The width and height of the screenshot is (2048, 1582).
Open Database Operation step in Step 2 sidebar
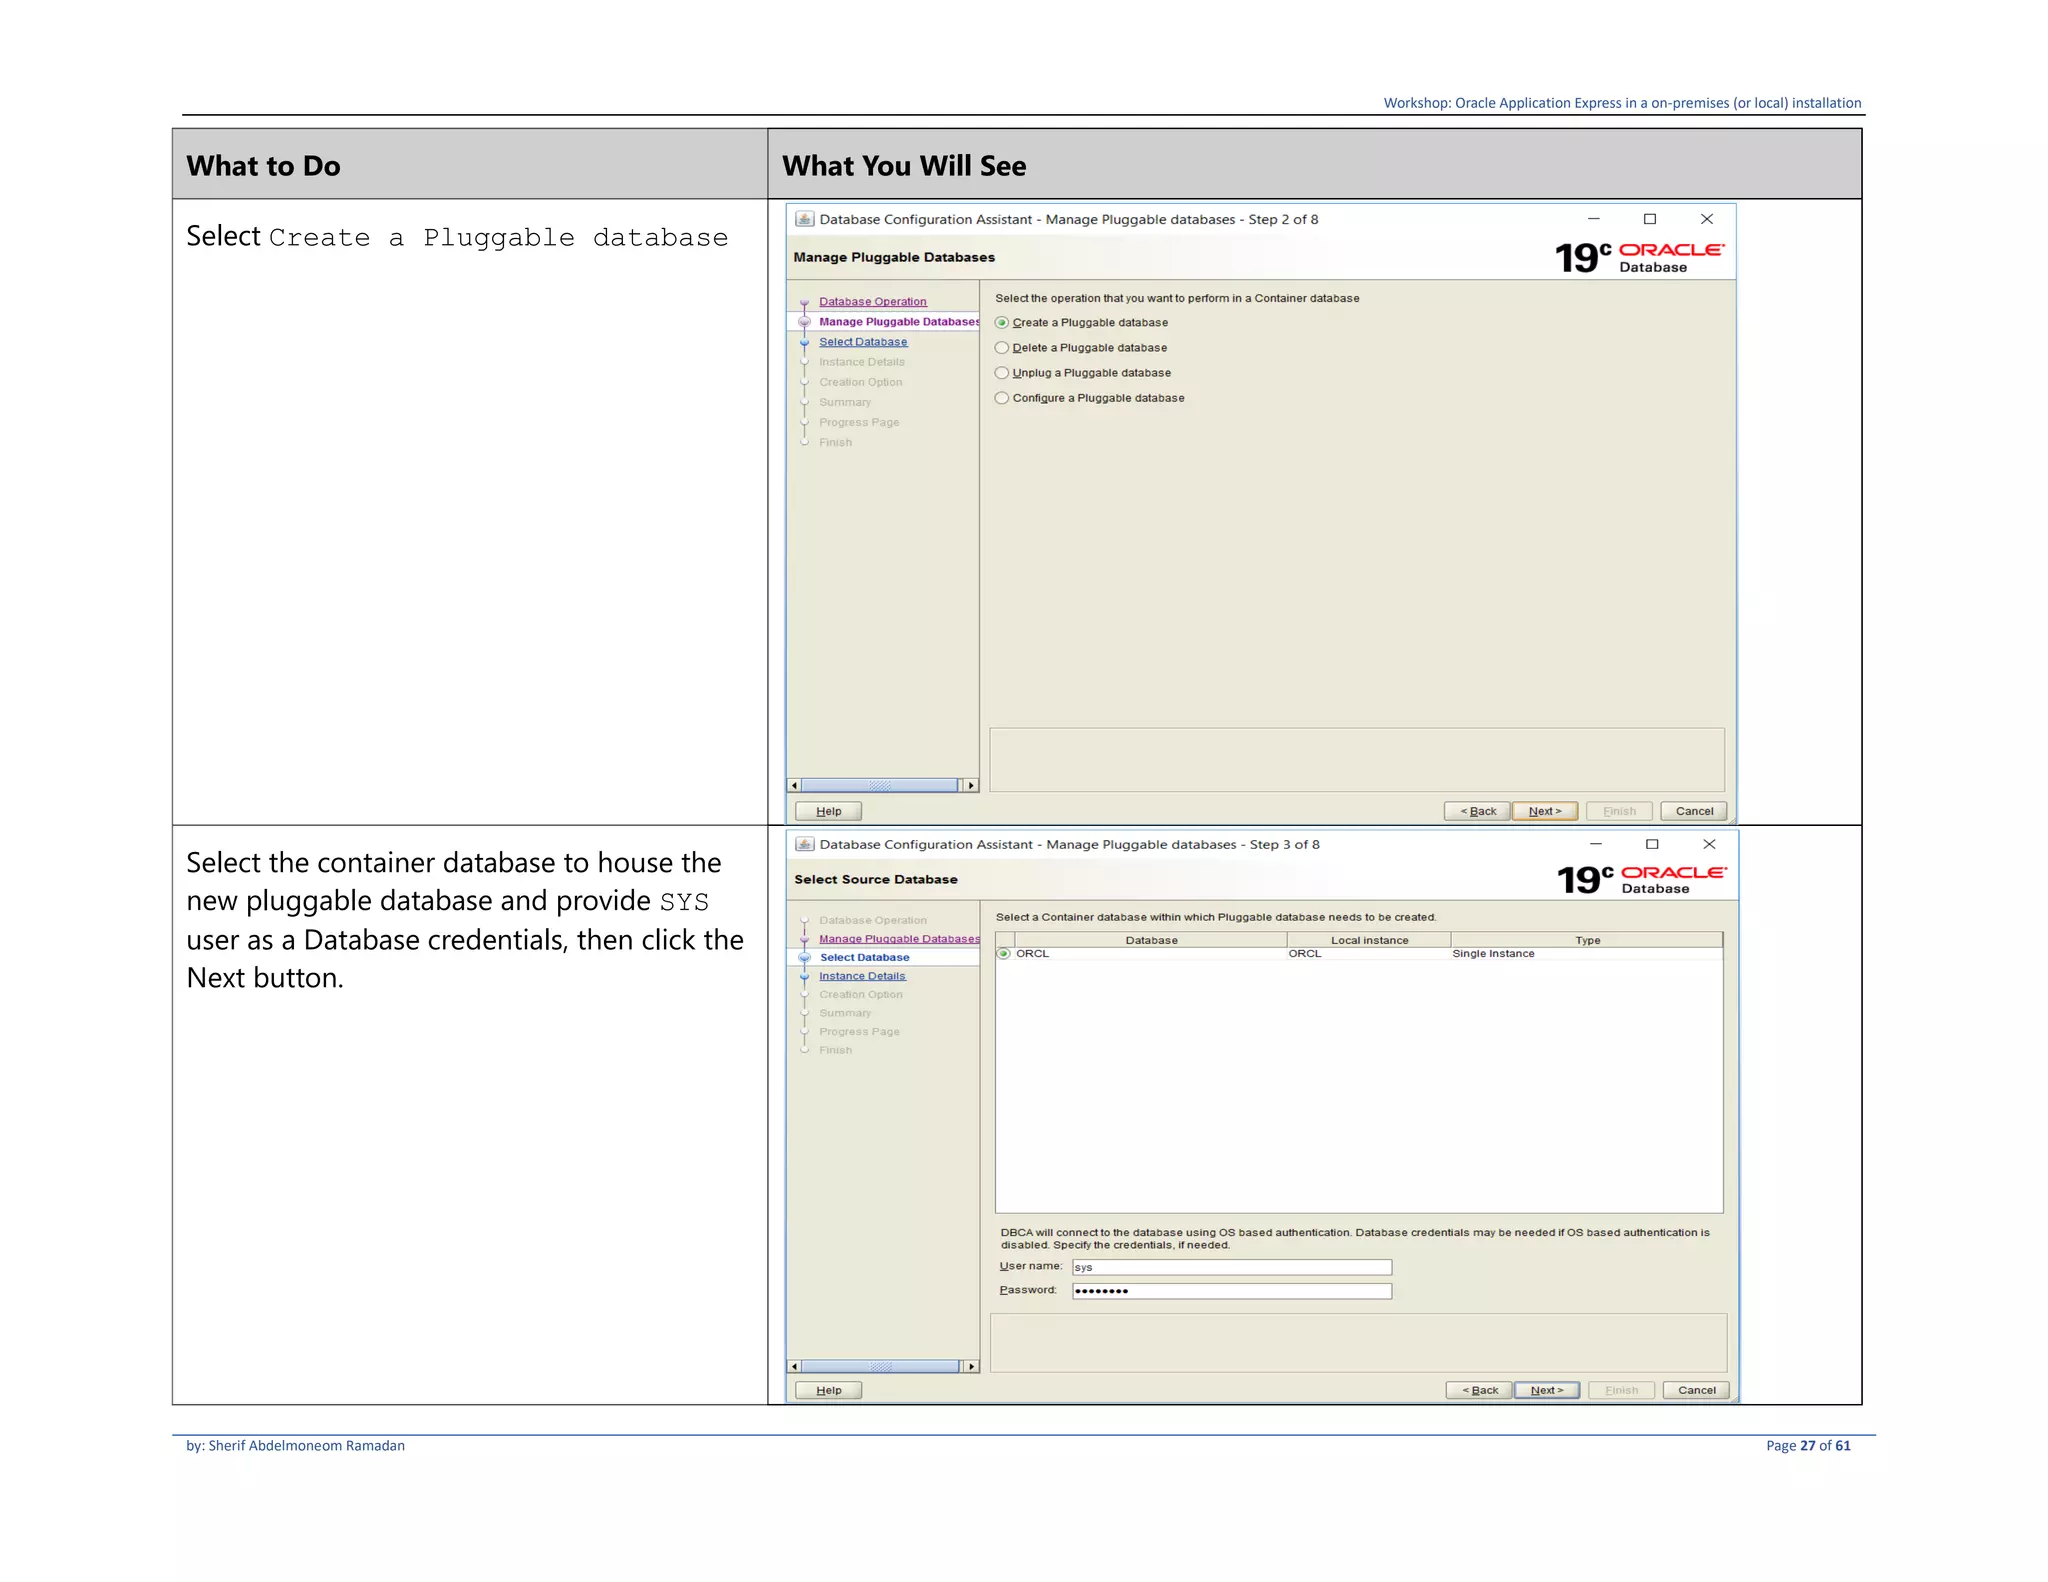coord(872,302)
